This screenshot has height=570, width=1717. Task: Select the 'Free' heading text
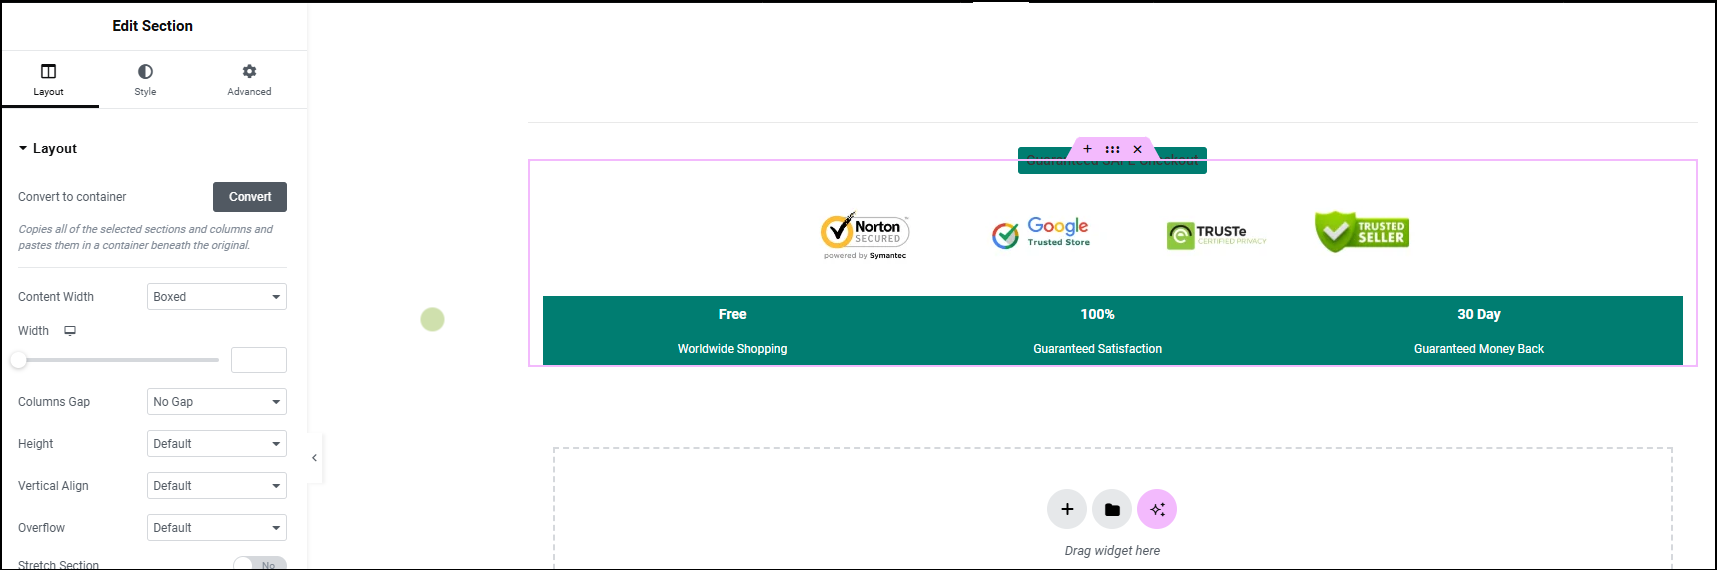coord(732,314)
